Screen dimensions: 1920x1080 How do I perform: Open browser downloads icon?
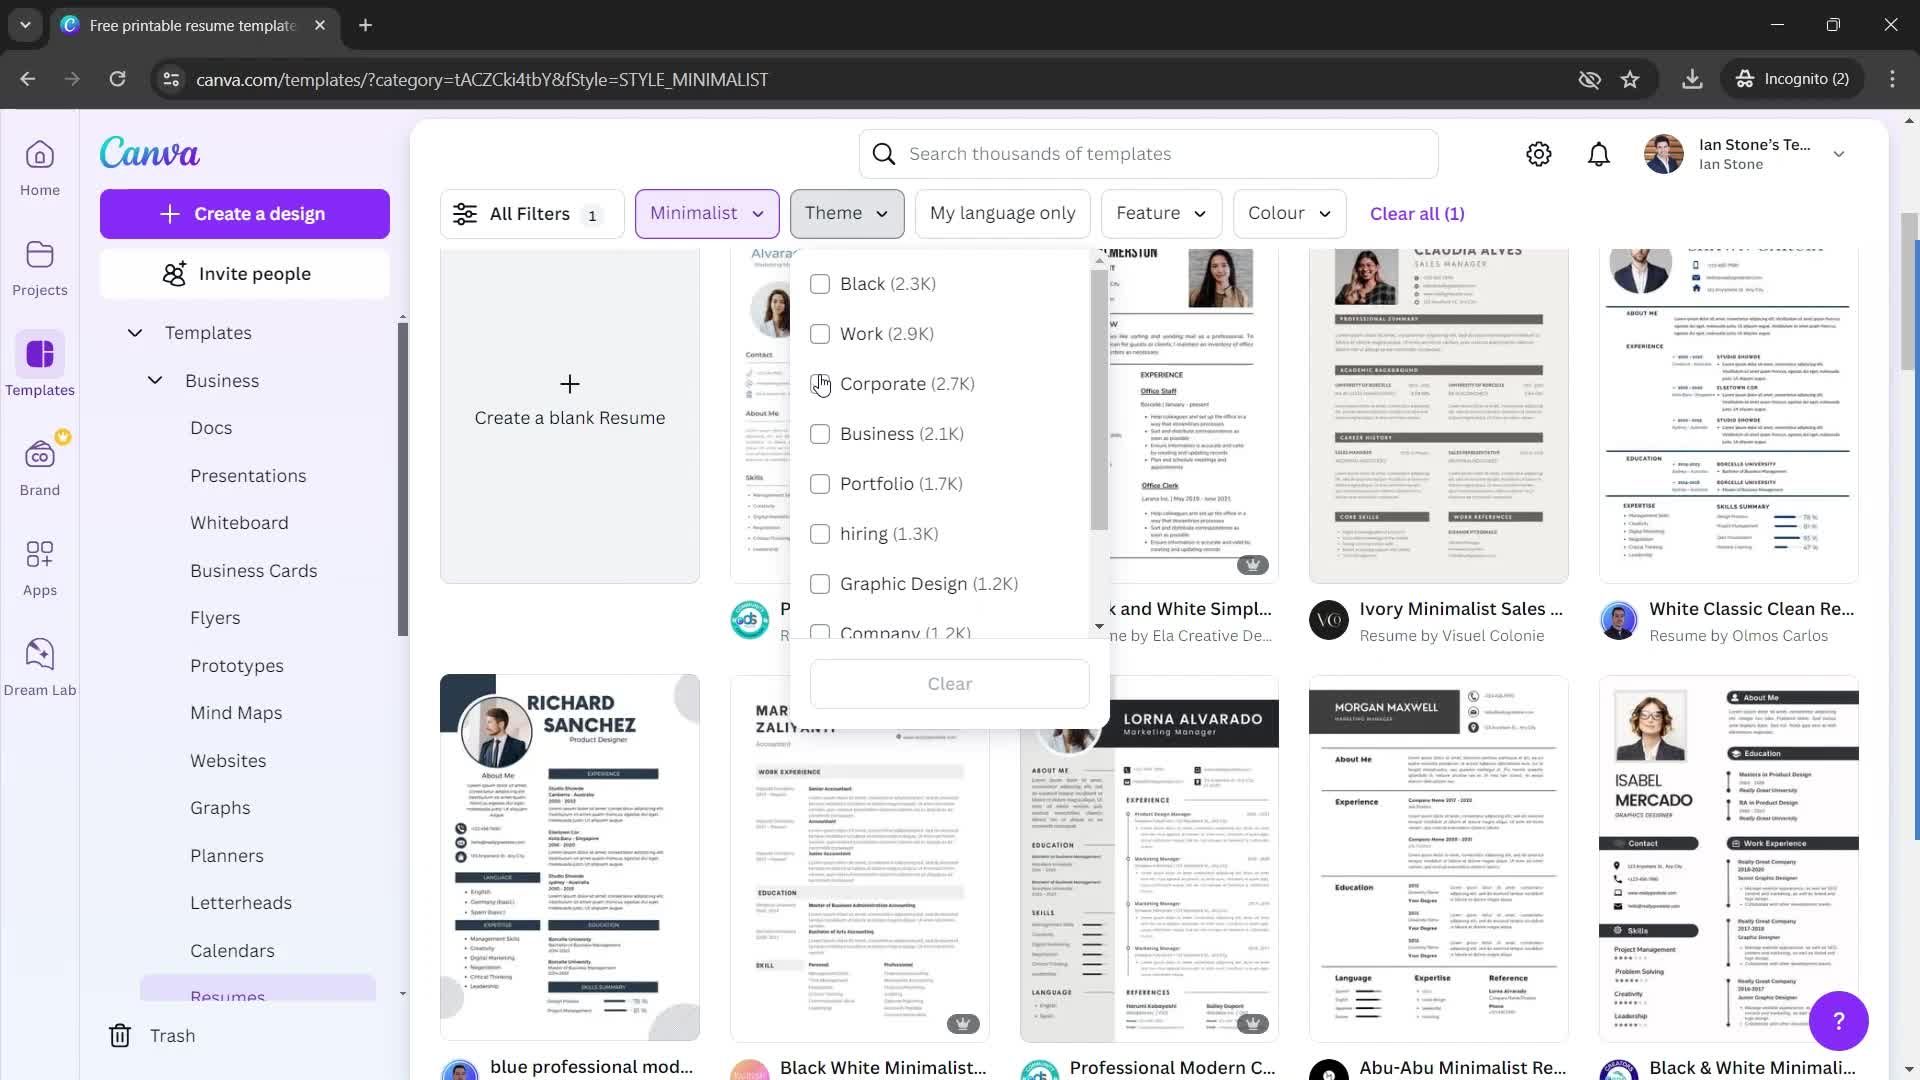pyautogui.click(x=1692, y=79)
